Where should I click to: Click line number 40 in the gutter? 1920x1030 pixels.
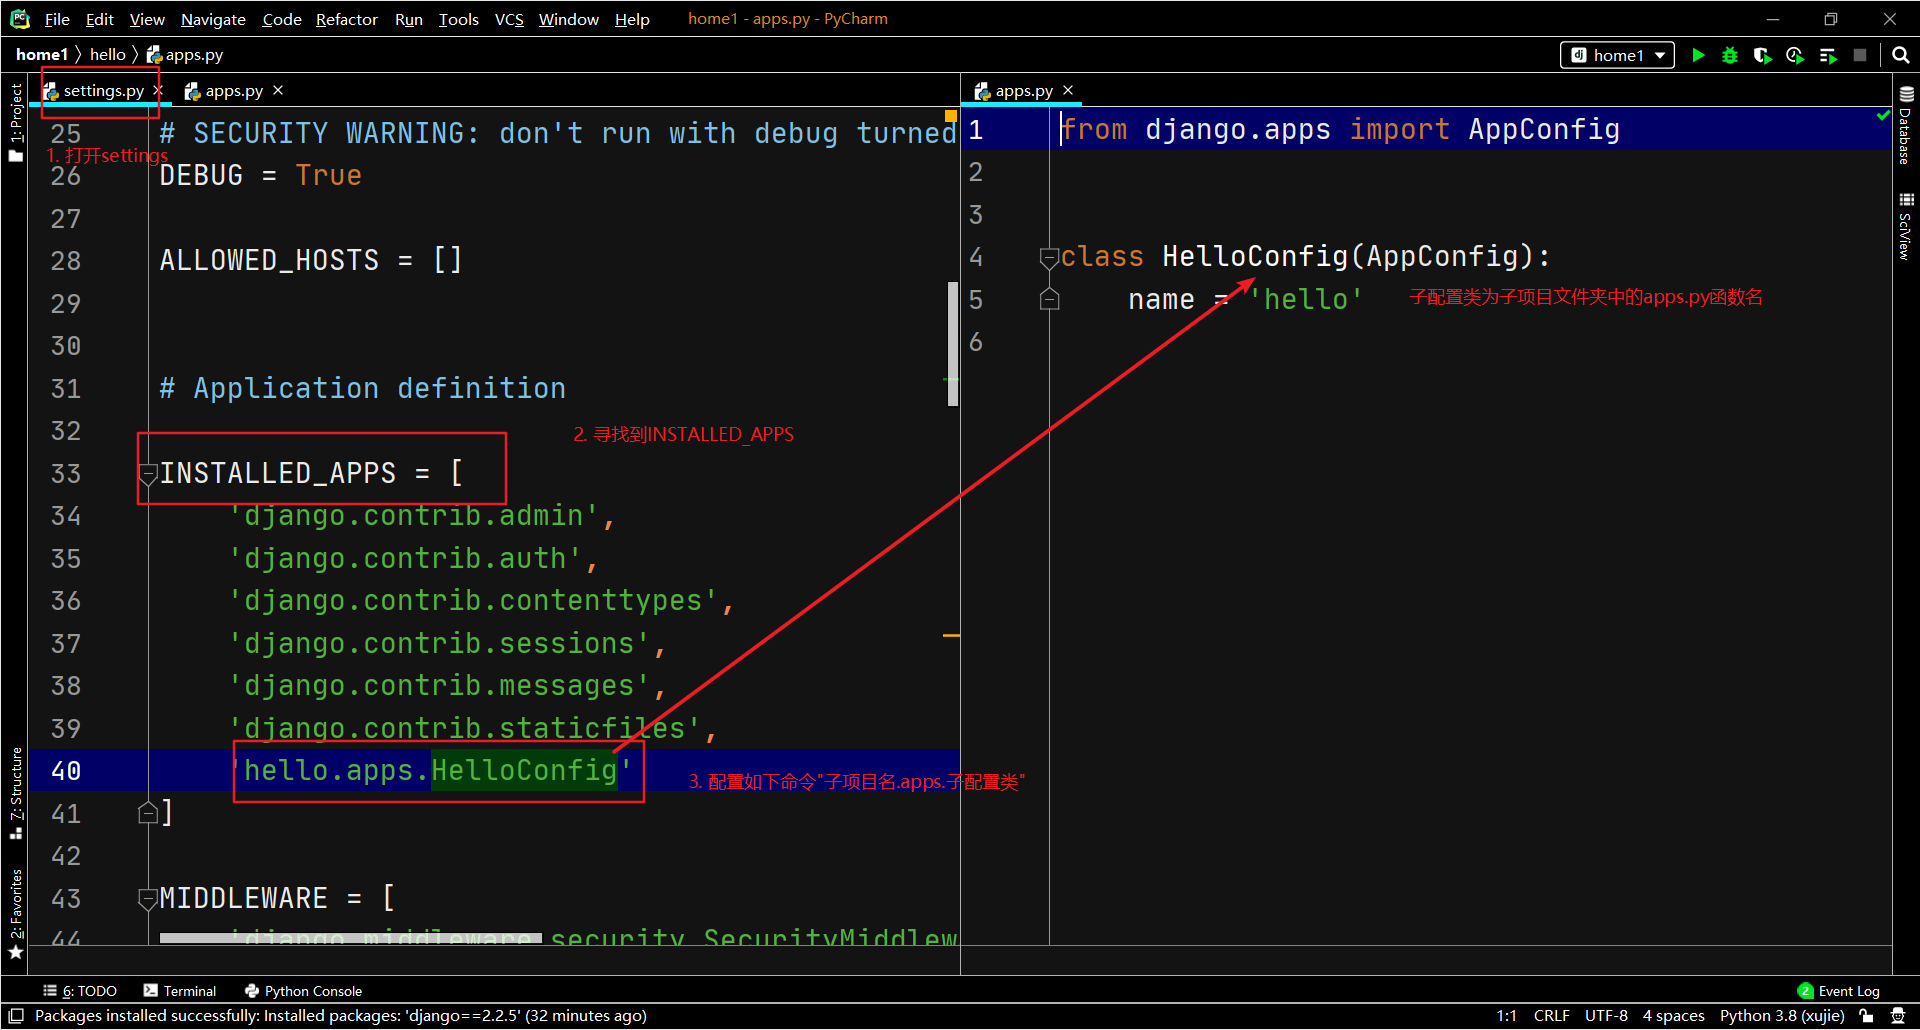click(66, 771)
